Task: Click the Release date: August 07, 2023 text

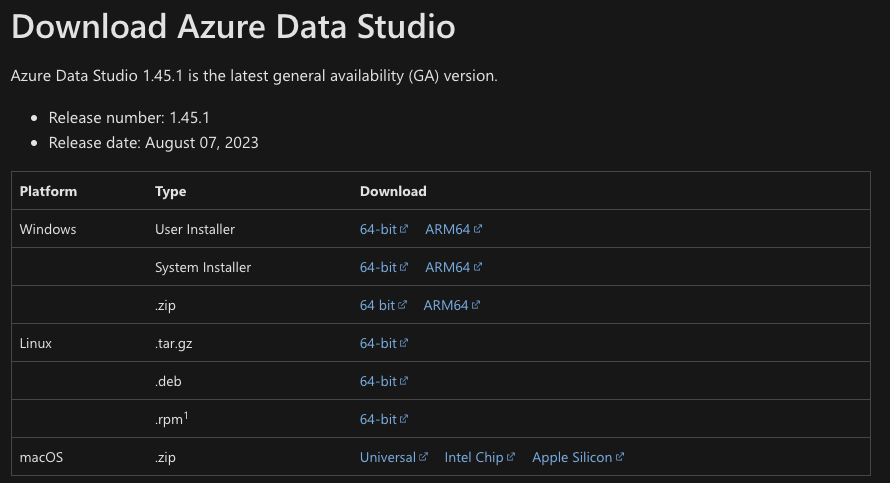Action: point(153,142)
